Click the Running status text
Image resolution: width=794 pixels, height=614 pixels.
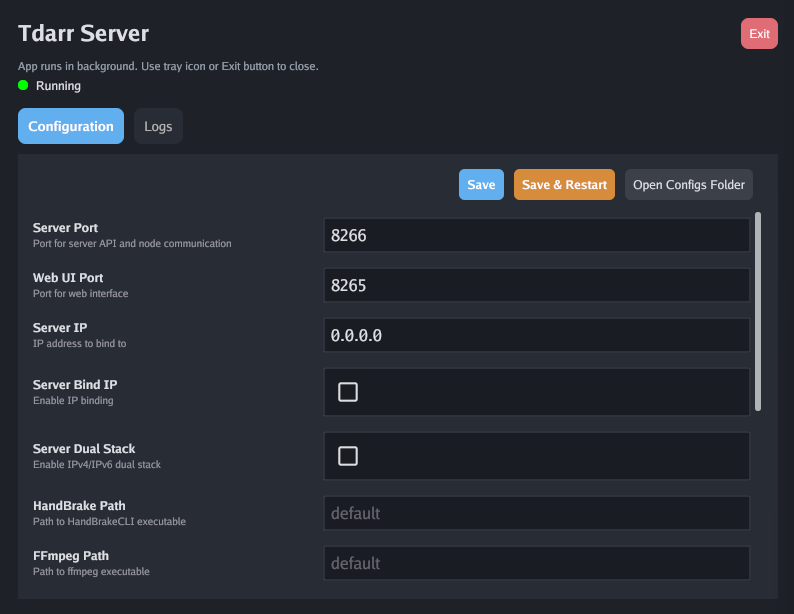click(58, 86)
